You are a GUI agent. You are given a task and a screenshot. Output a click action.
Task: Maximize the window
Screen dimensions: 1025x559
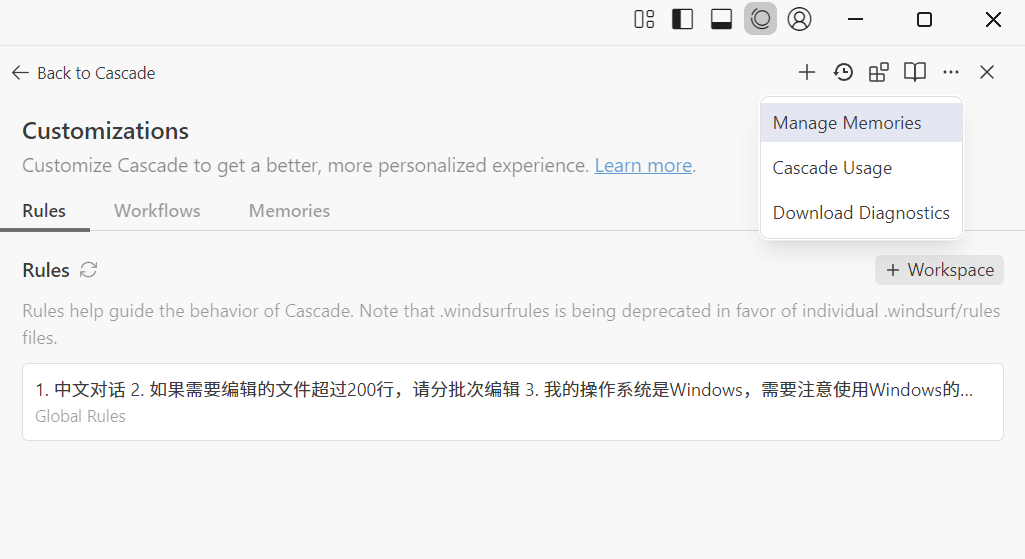coord(924,19)
